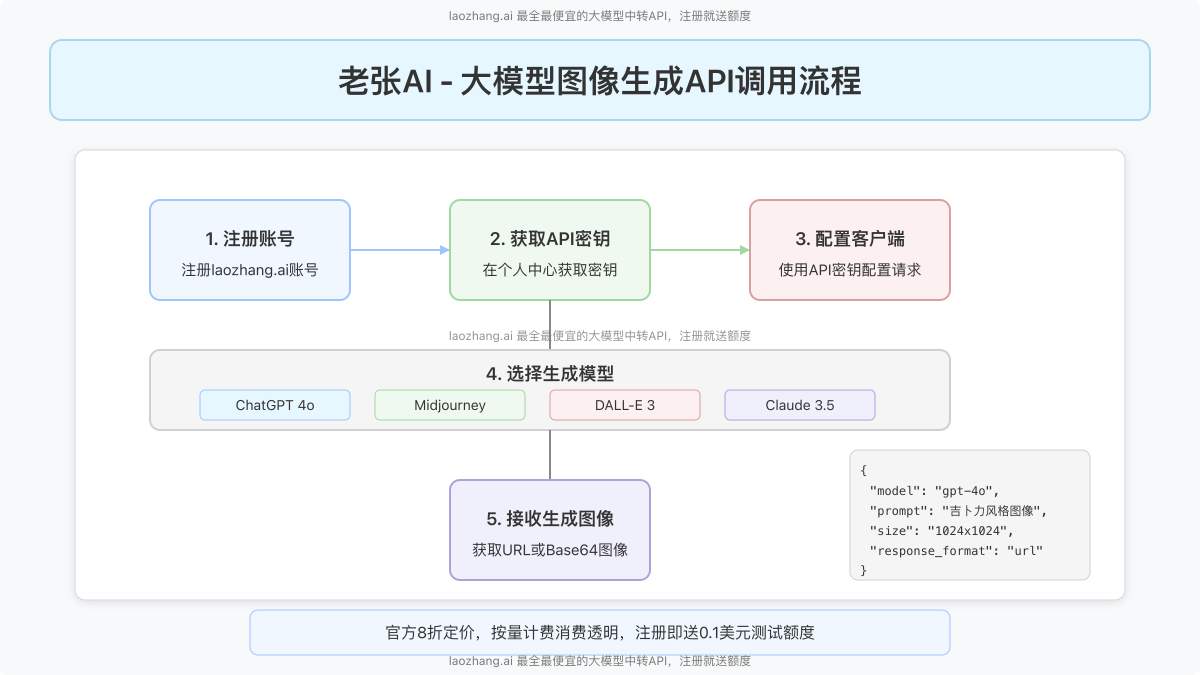The image size is (1200, 675).
Task: Select the '1. 注册账号' step box
Action: click(250, 250)
